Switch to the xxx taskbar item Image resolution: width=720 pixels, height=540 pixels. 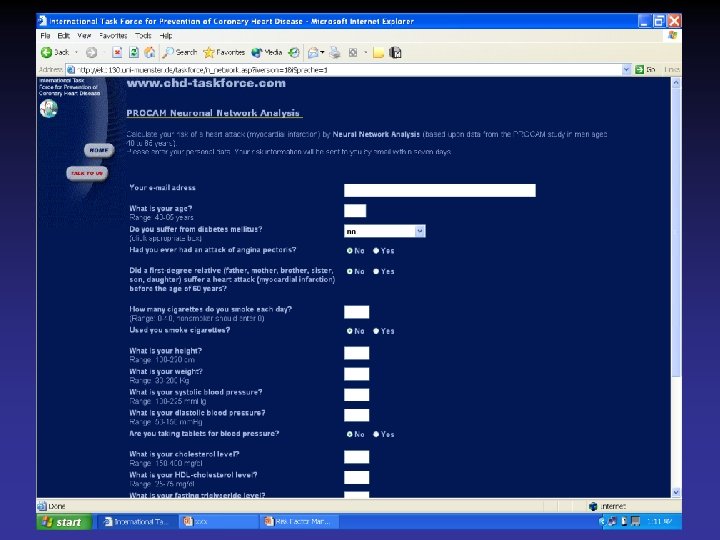218,522
